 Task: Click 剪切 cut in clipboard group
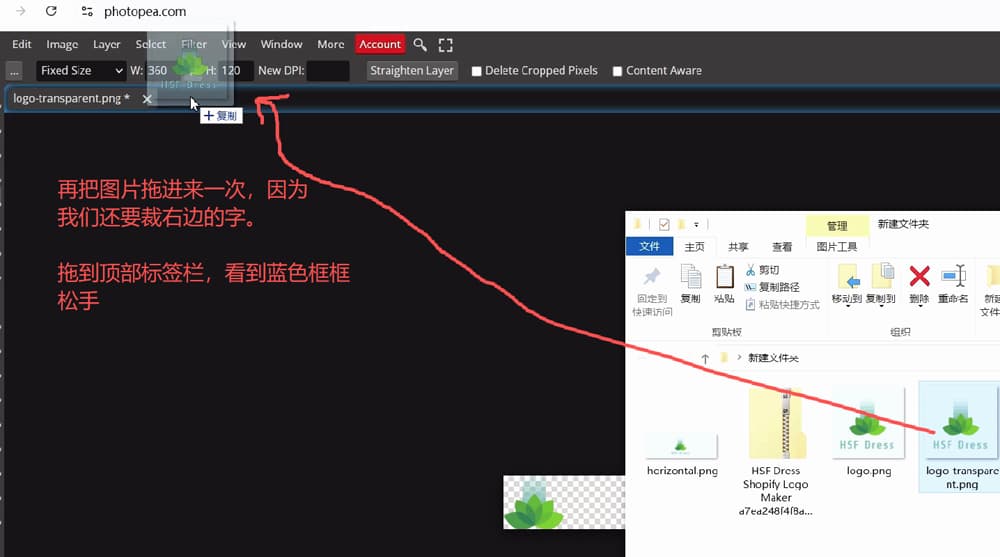click(x=763, y=270)
